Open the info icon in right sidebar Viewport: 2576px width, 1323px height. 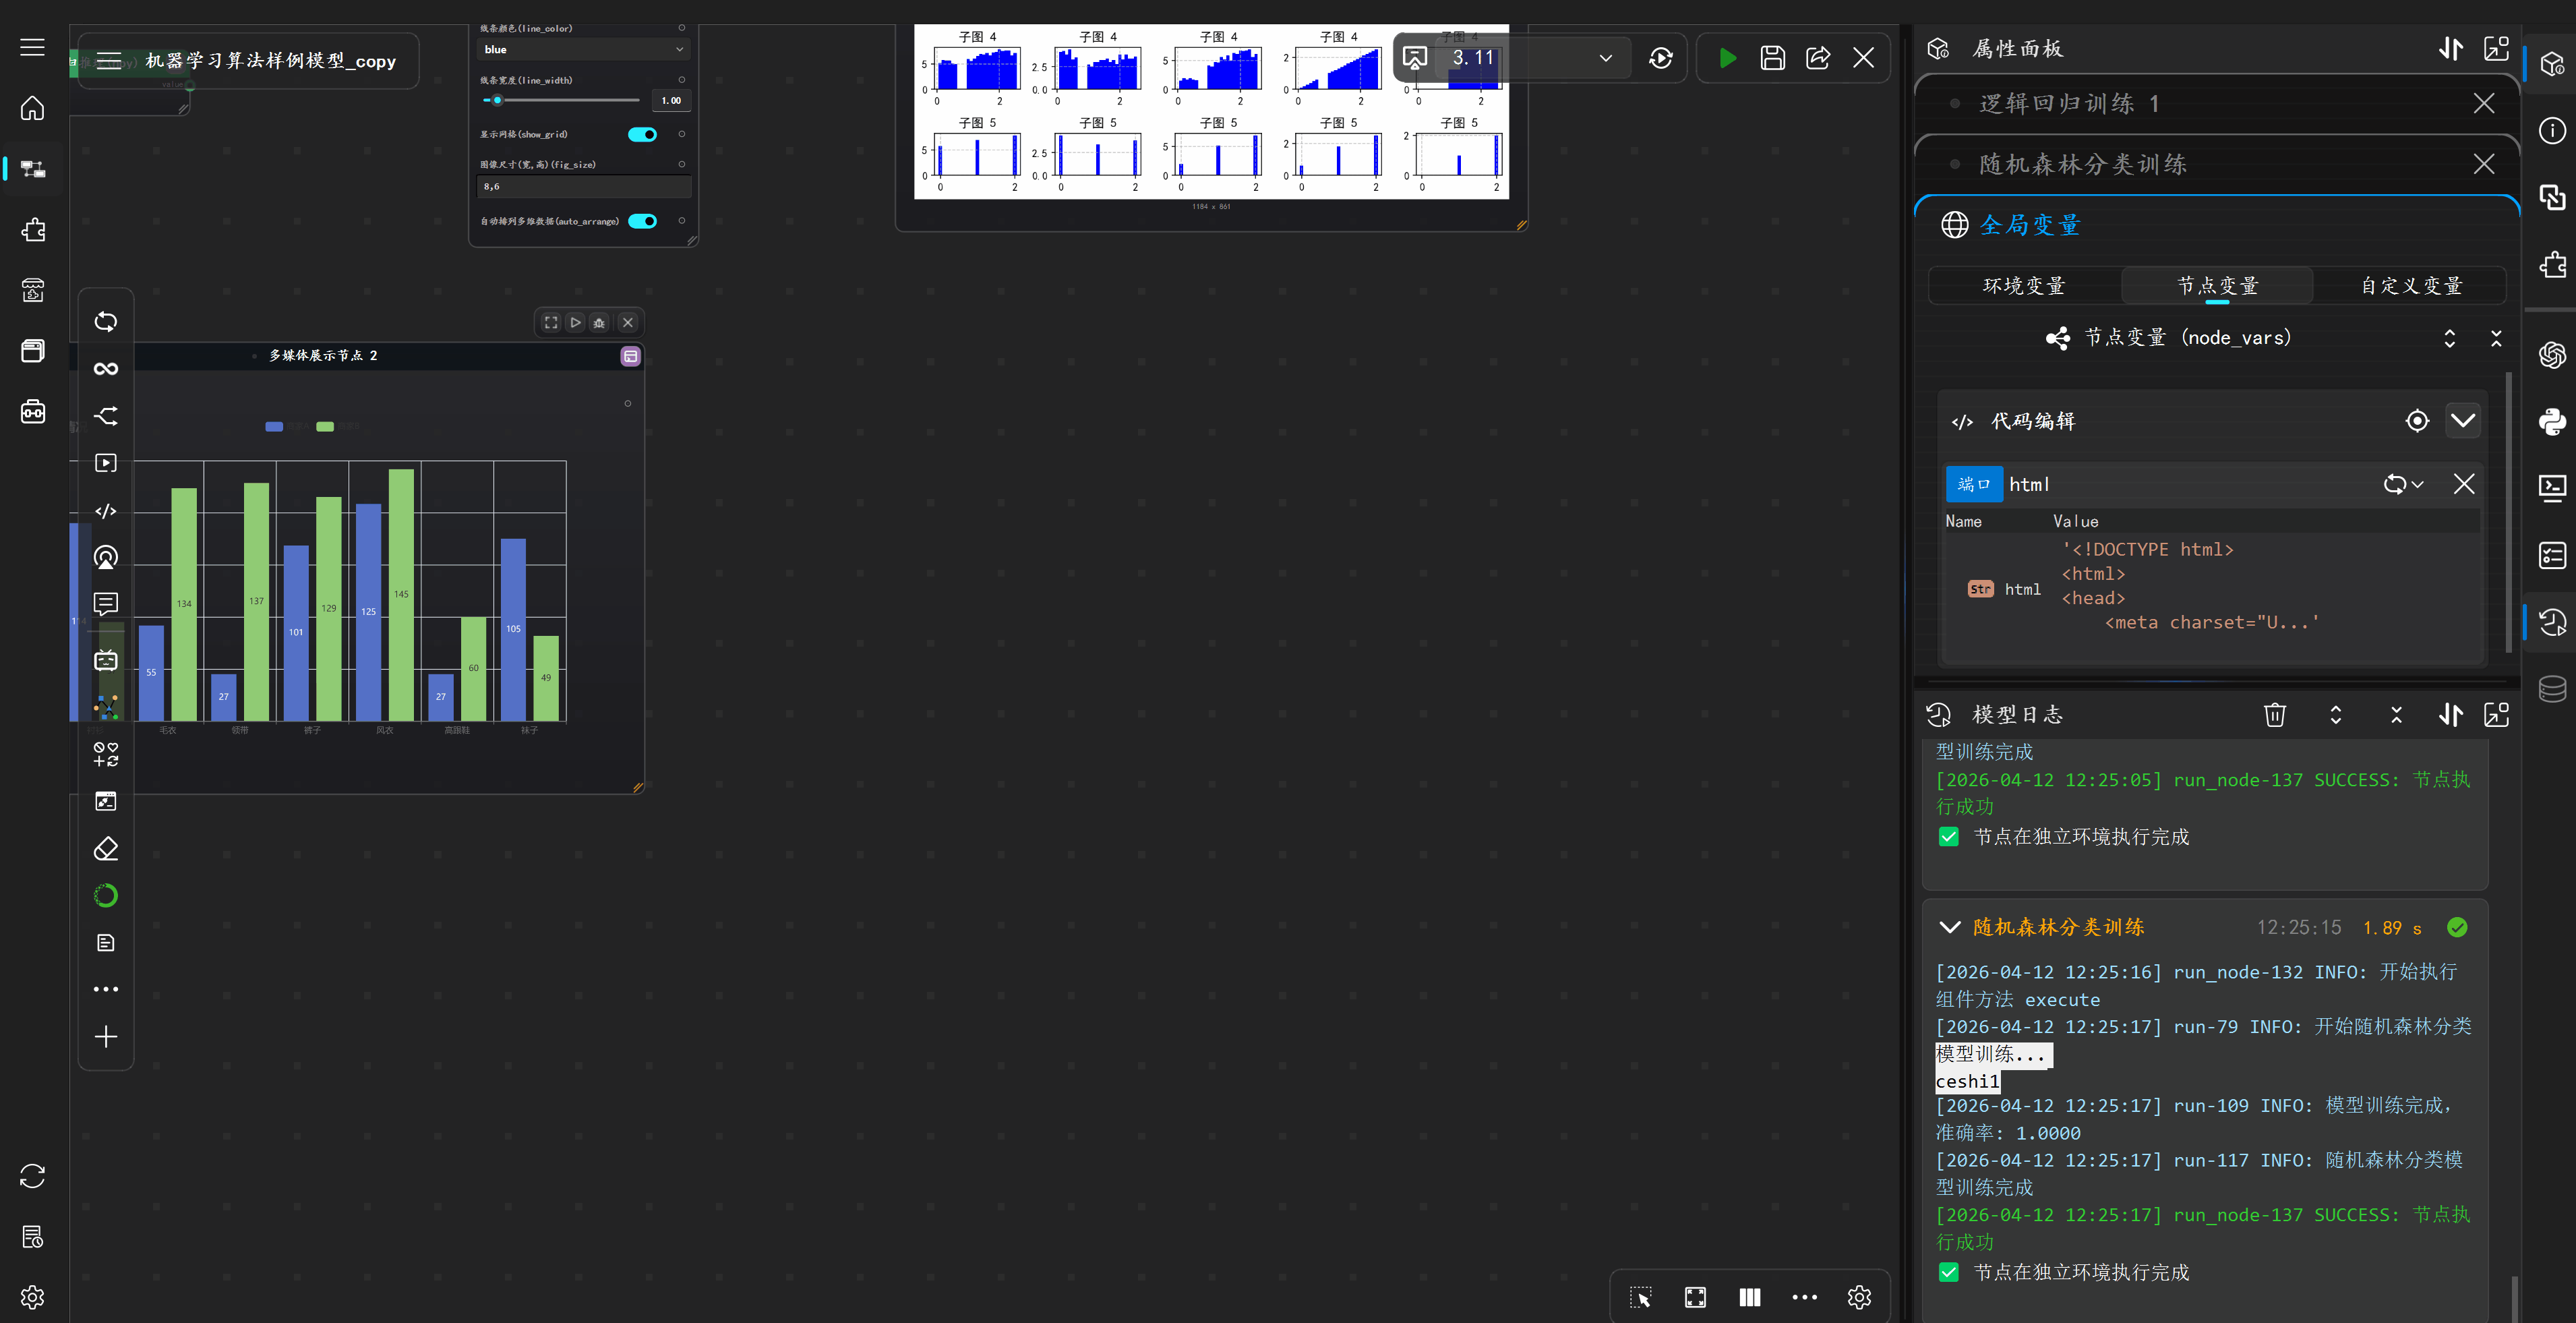(x=2552, y=131)
